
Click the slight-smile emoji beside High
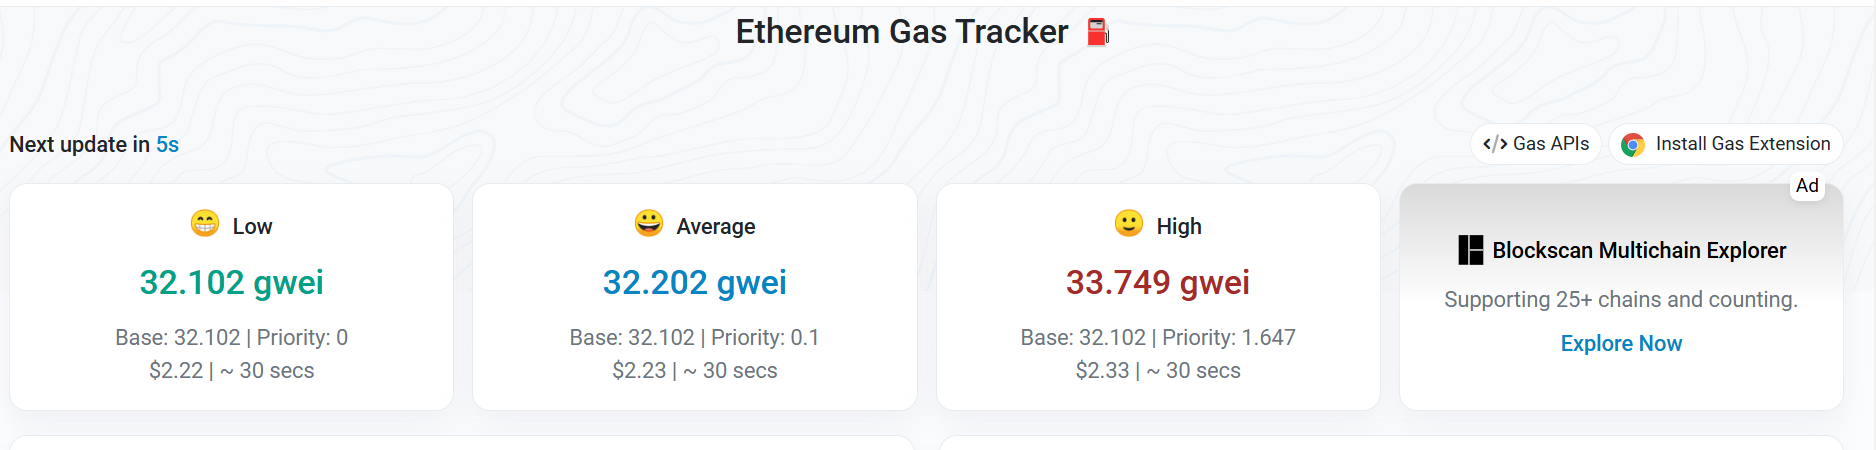coord(1129,223)
